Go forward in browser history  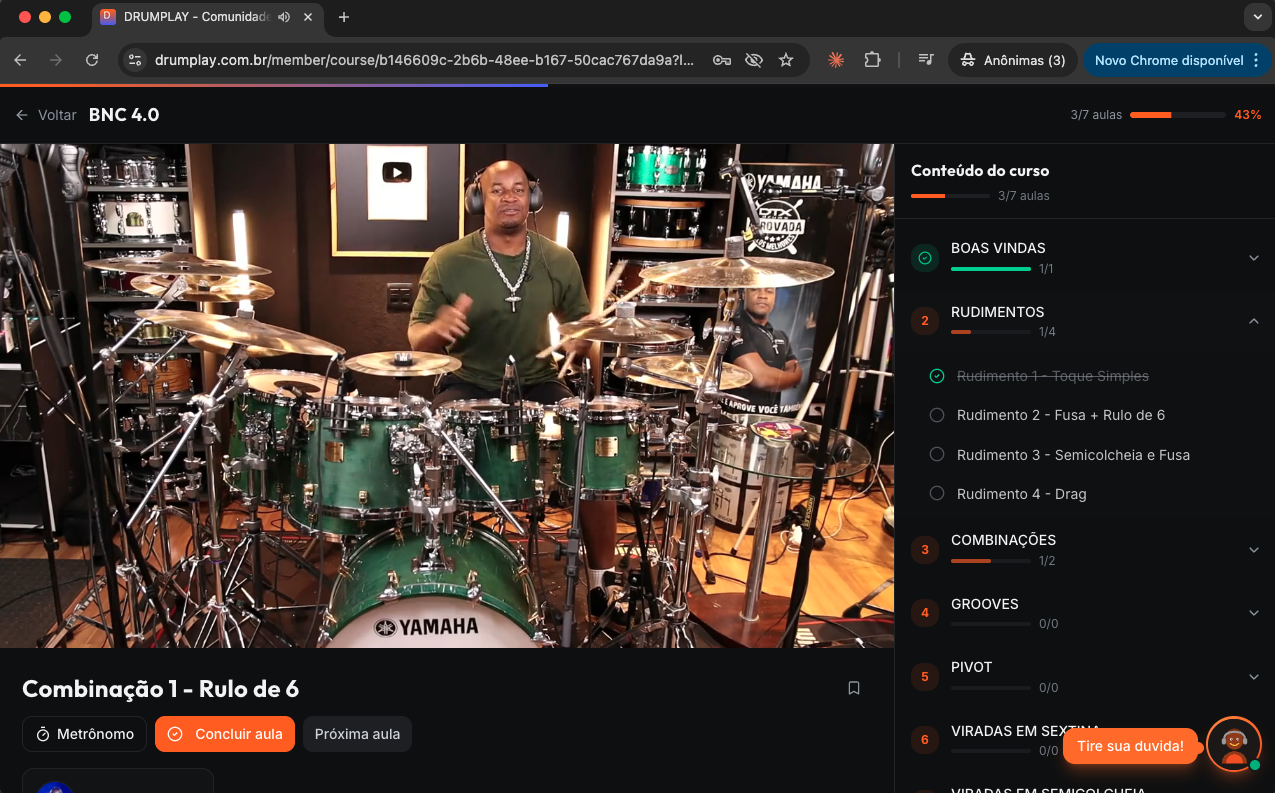[56, 60]
